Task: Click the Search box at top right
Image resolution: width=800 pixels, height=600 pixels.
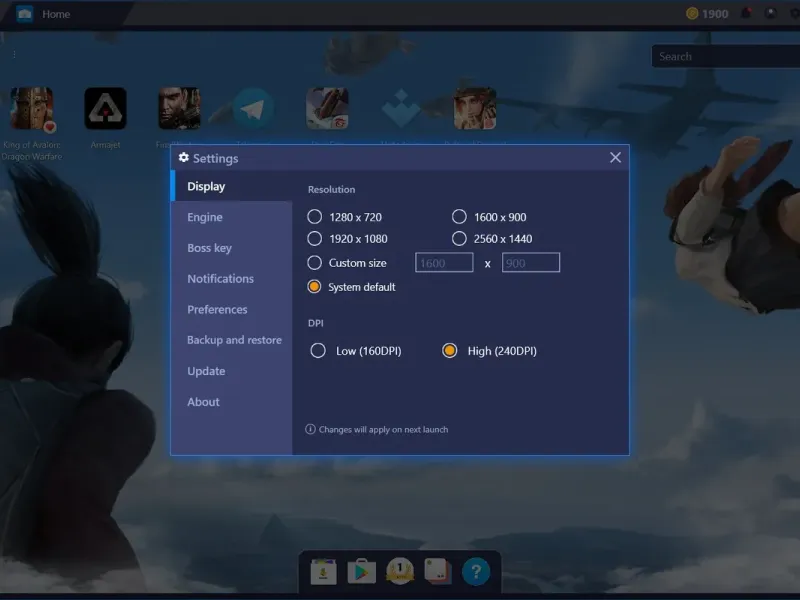Action: pyautogui.click(x=726, y=56)
